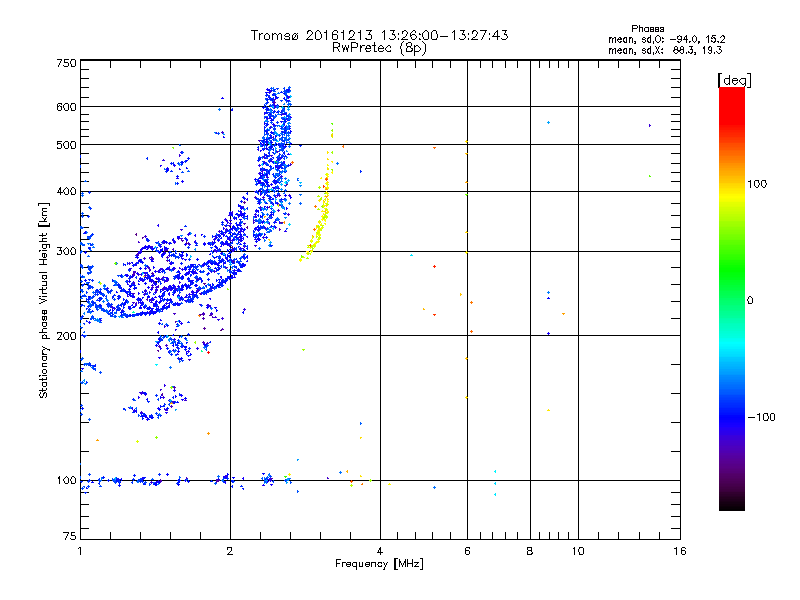800x600 pixels.
Task: Click the y-axis label "200"
Action: pos(66,336)
